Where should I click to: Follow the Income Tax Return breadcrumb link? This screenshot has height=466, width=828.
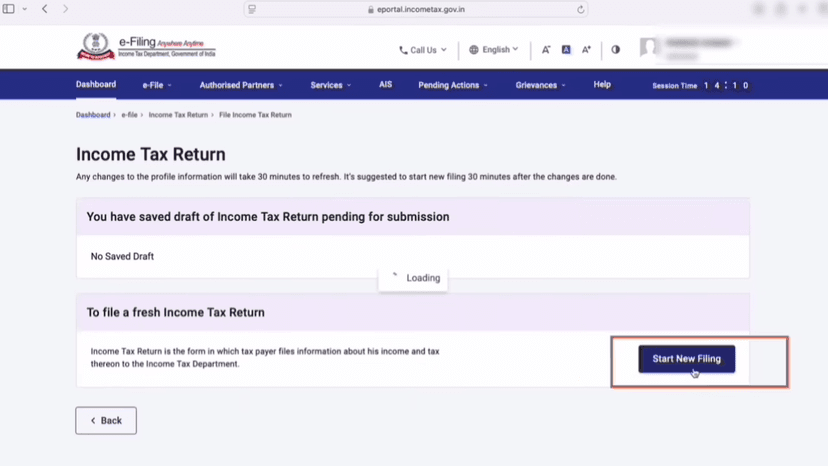178,115
